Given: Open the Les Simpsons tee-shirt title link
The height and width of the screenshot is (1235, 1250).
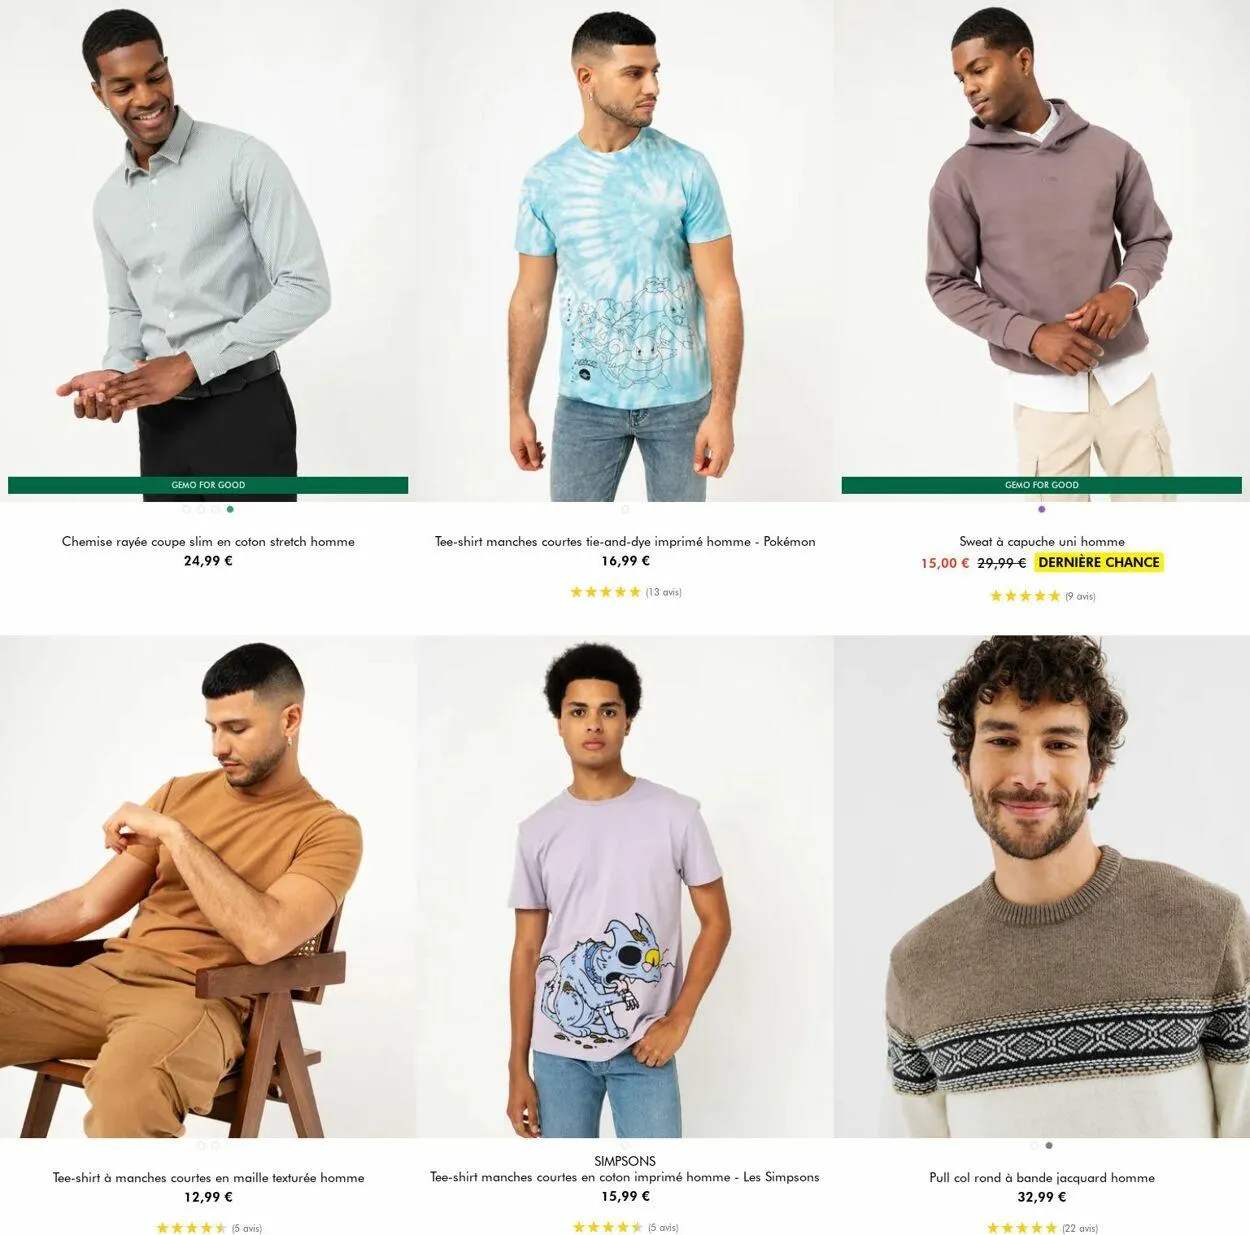Looking at the screenshot, I should (x=625, y=1177).
